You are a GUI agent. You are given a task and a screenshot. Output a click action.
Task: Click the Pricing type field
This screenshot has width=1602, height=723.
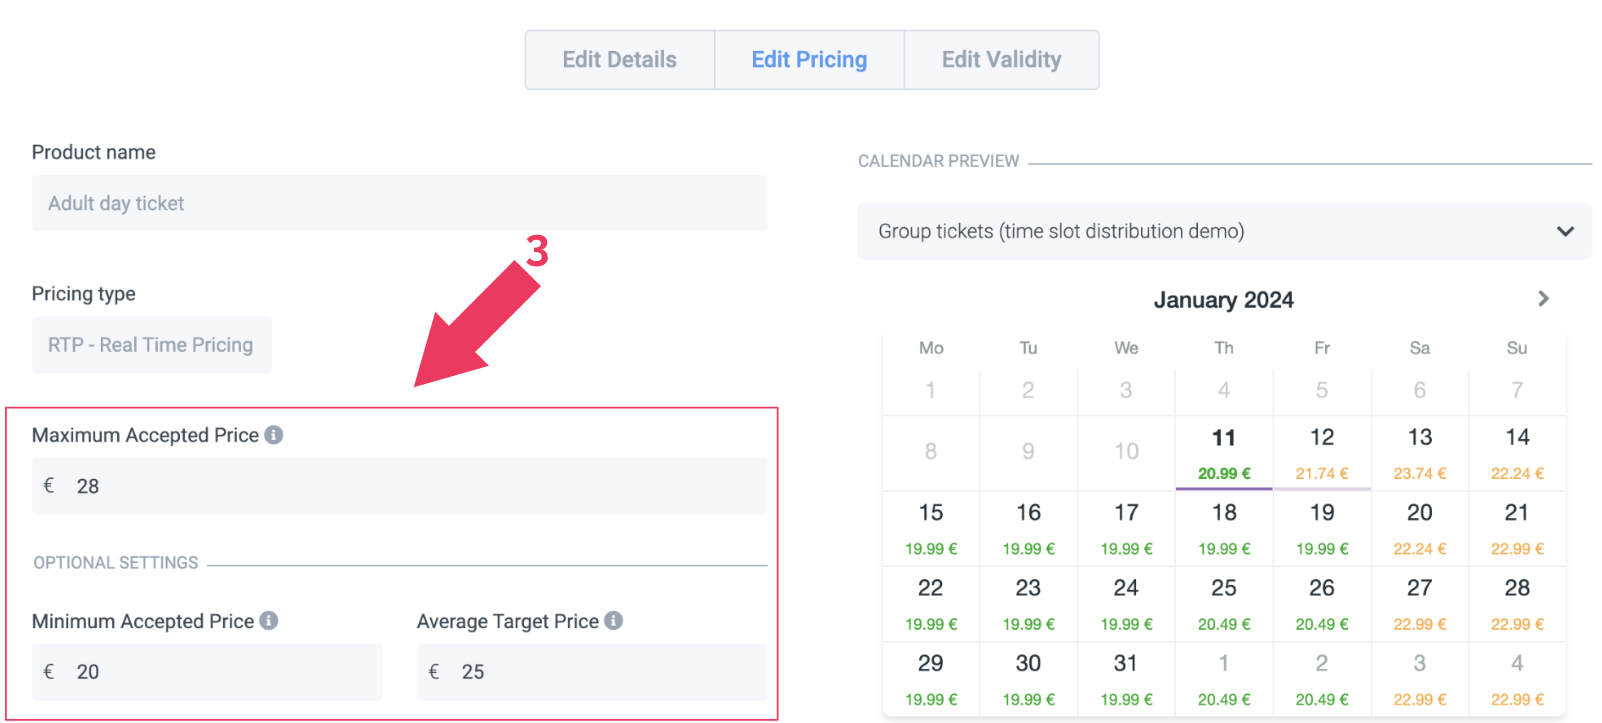click(152, 345)
